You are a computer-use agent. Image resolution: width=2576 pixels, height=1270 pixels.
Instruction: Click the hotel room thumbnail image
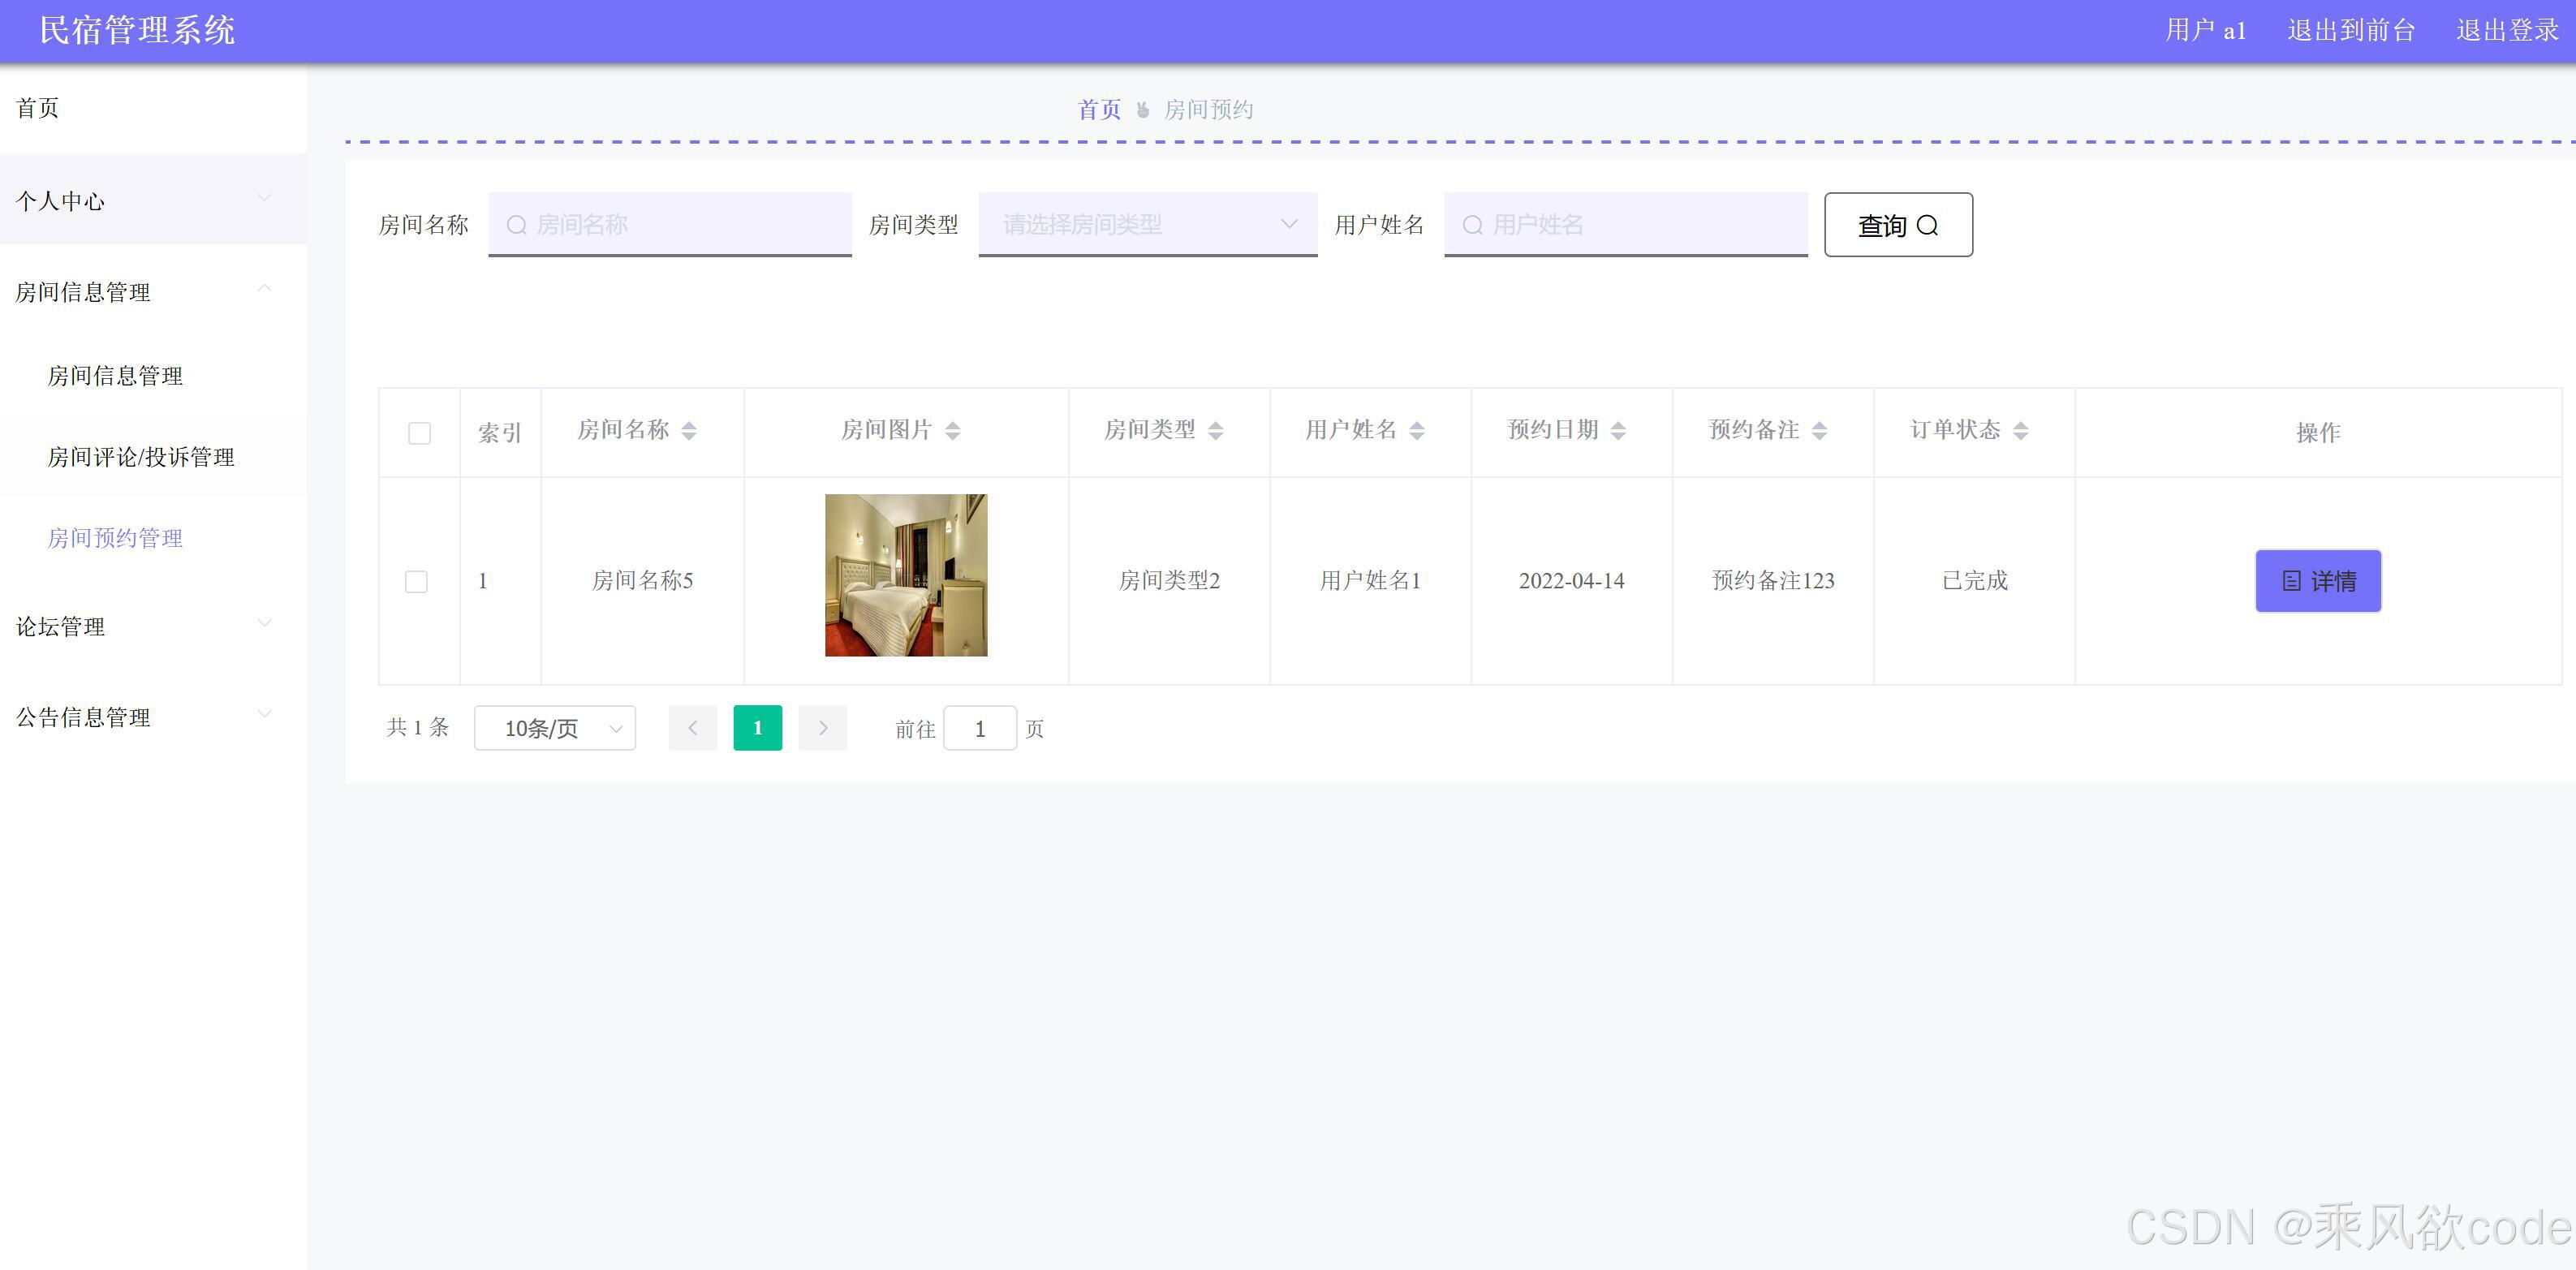tap(905, 575)
